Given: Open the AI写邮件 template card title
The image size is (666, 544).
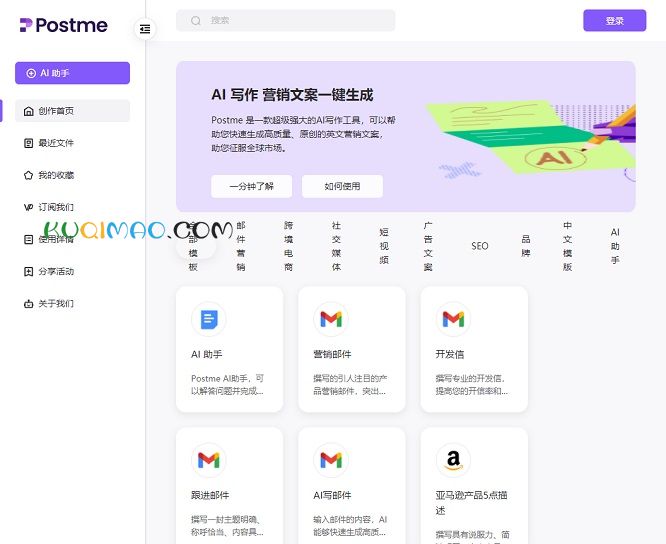Looking at the screenshot, I should point(332,495).
